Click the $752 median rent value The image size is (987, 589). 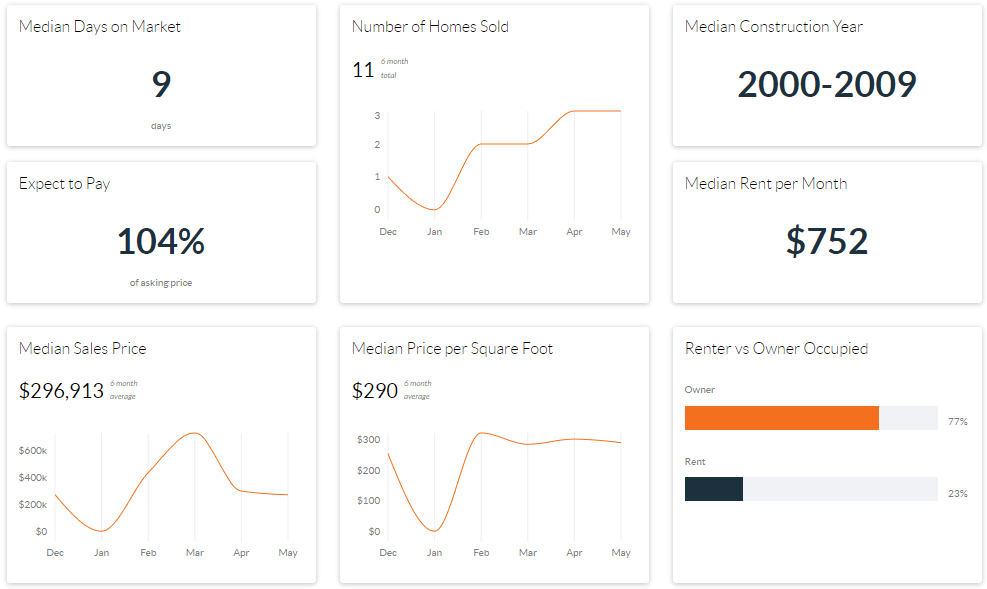[x=826, y=241]
